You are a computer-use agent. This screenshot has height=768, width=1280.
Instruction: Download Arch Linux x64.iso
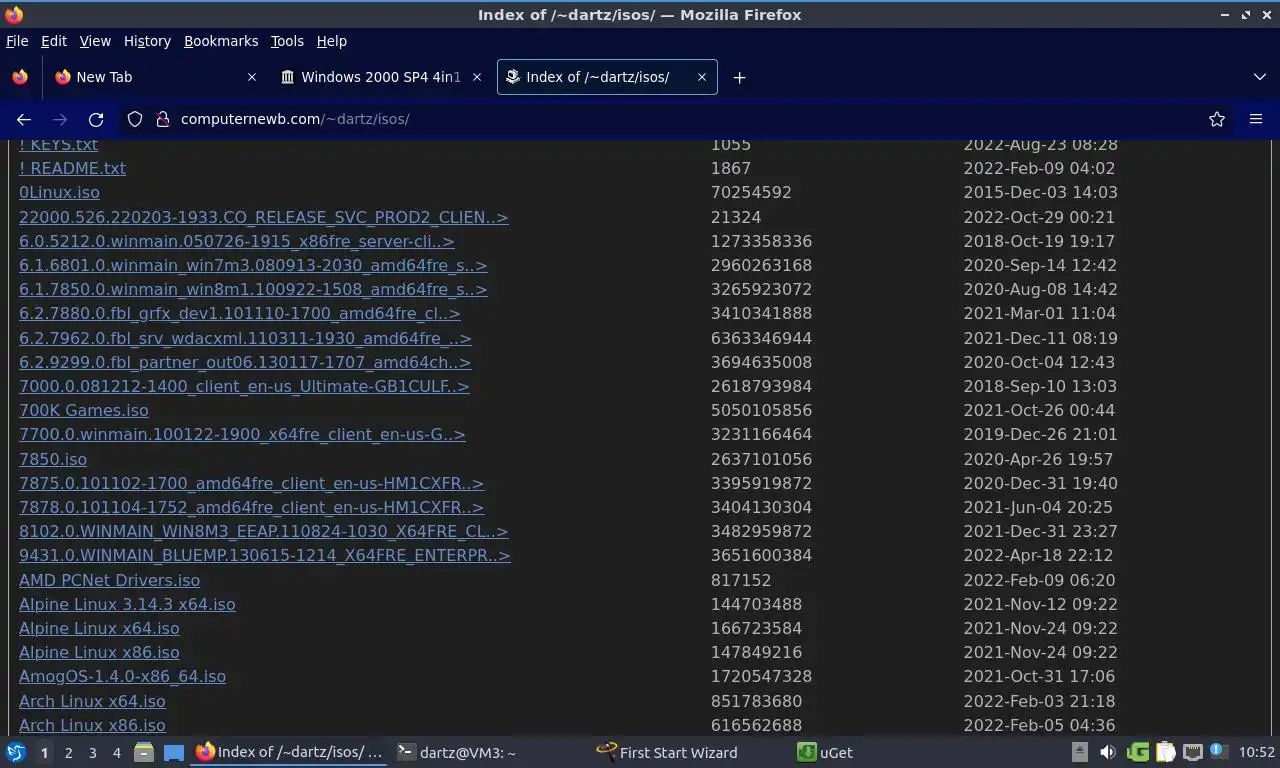[92, 701]
